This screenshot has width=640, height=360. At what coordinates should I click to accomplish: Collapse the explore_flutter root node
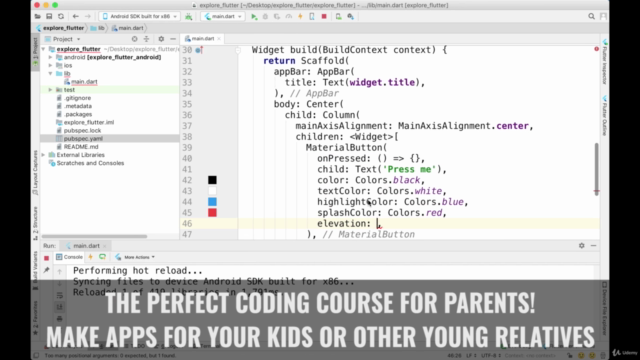pyautogui.click(x=43, y=49)
